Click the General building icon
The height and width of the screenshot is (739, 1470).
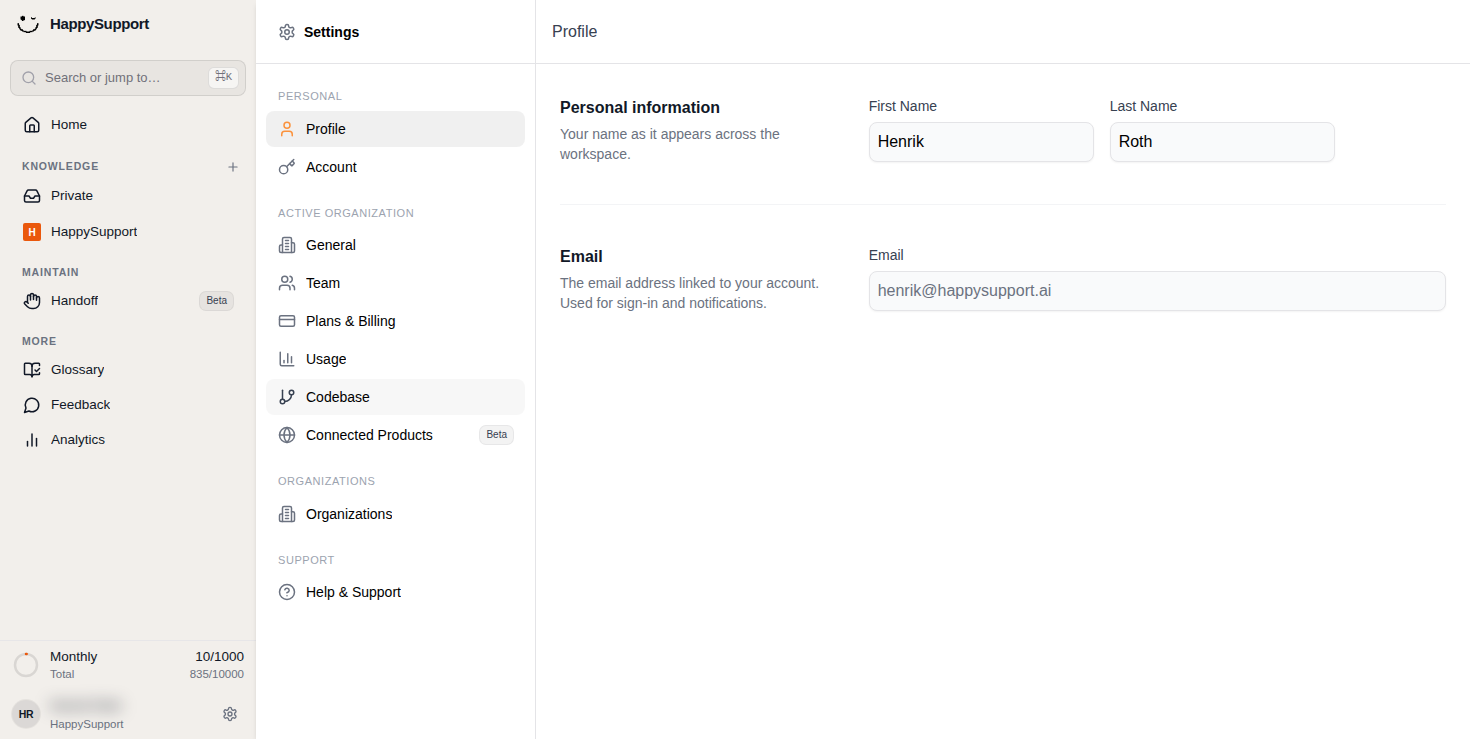[x=287, y=245]
